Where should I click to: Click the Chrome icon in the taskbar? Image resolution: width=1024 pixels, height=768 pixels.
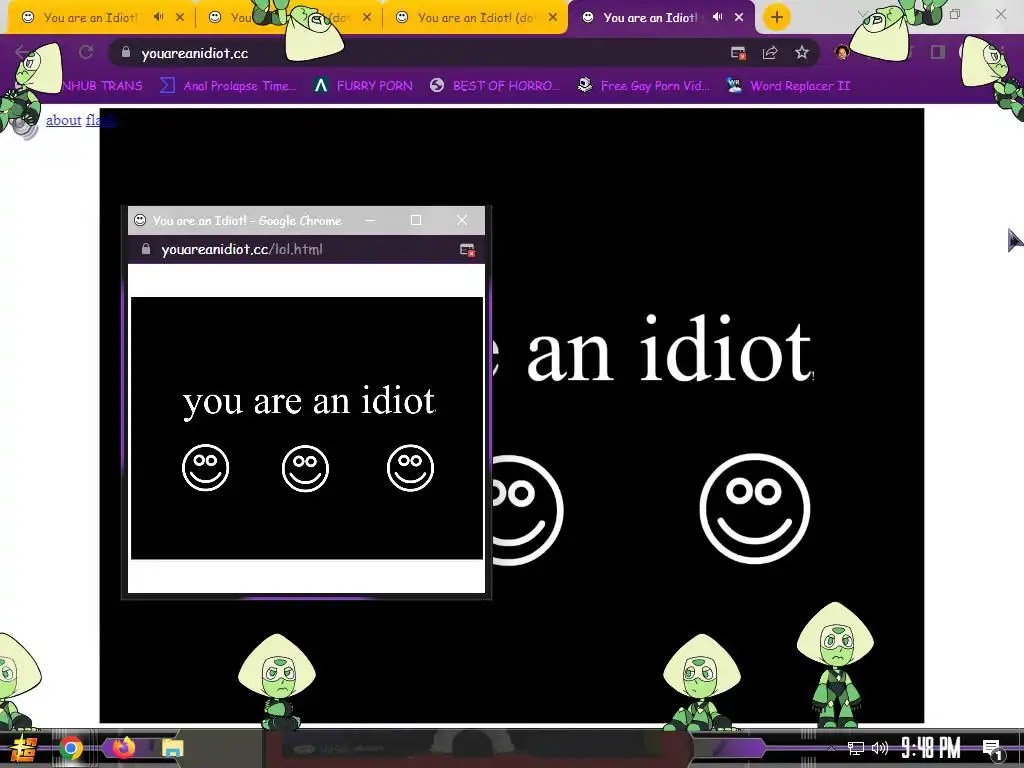[x=71, y=748]
